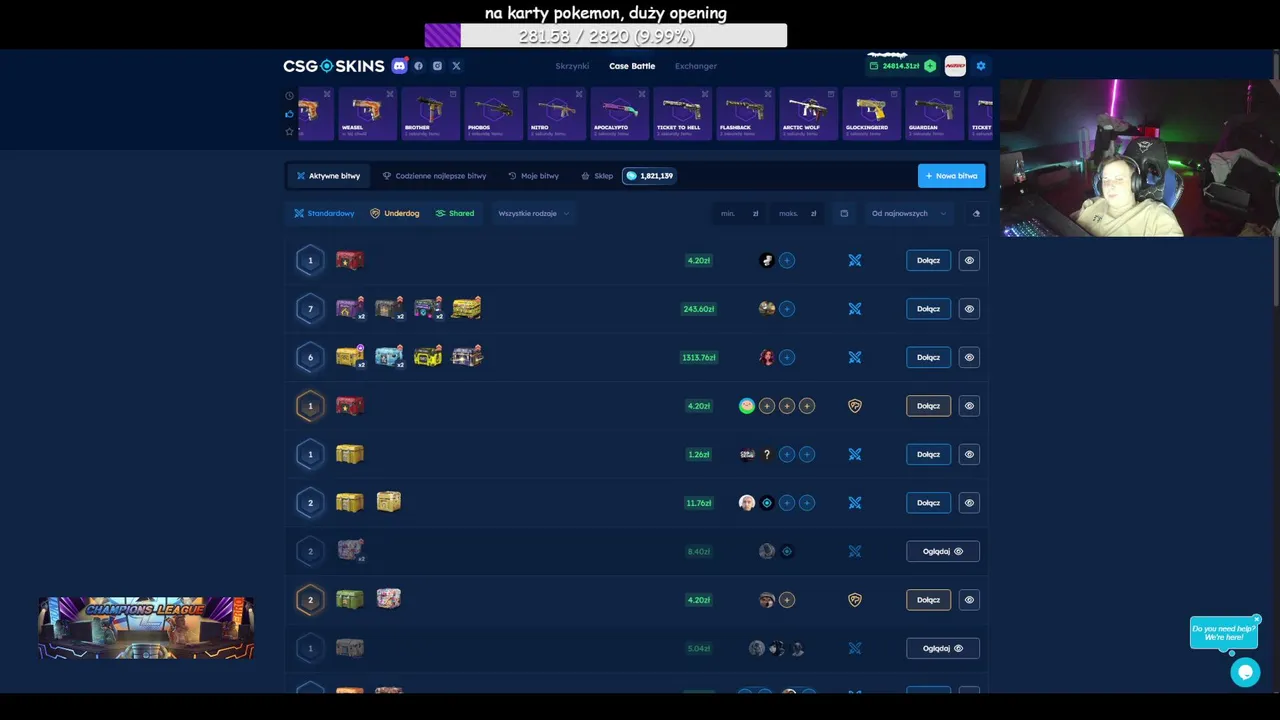This screenshot has width=1280, height=720.
Task: Show recent drops clock icon
Action: 290,96
